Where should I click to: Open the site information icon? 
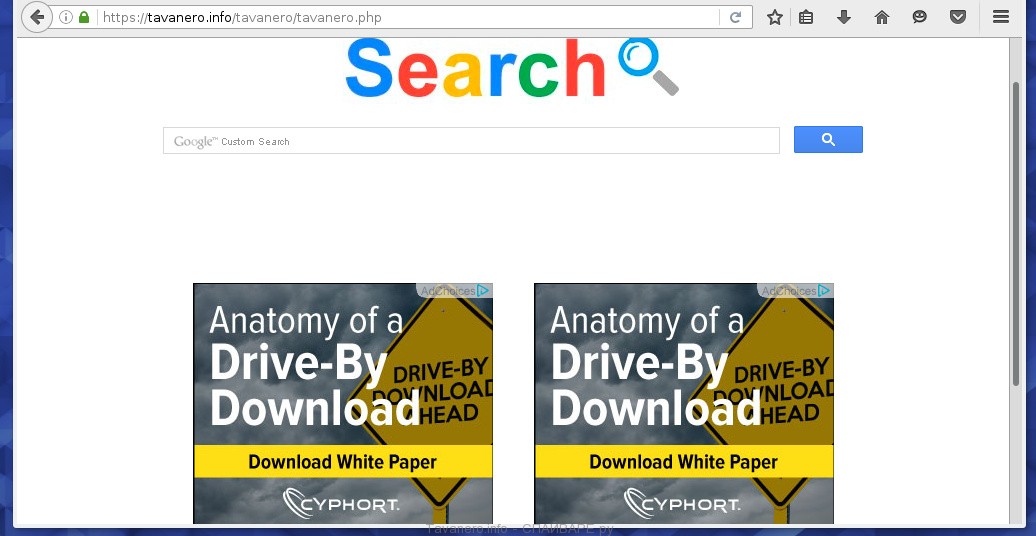pos(66,17)
